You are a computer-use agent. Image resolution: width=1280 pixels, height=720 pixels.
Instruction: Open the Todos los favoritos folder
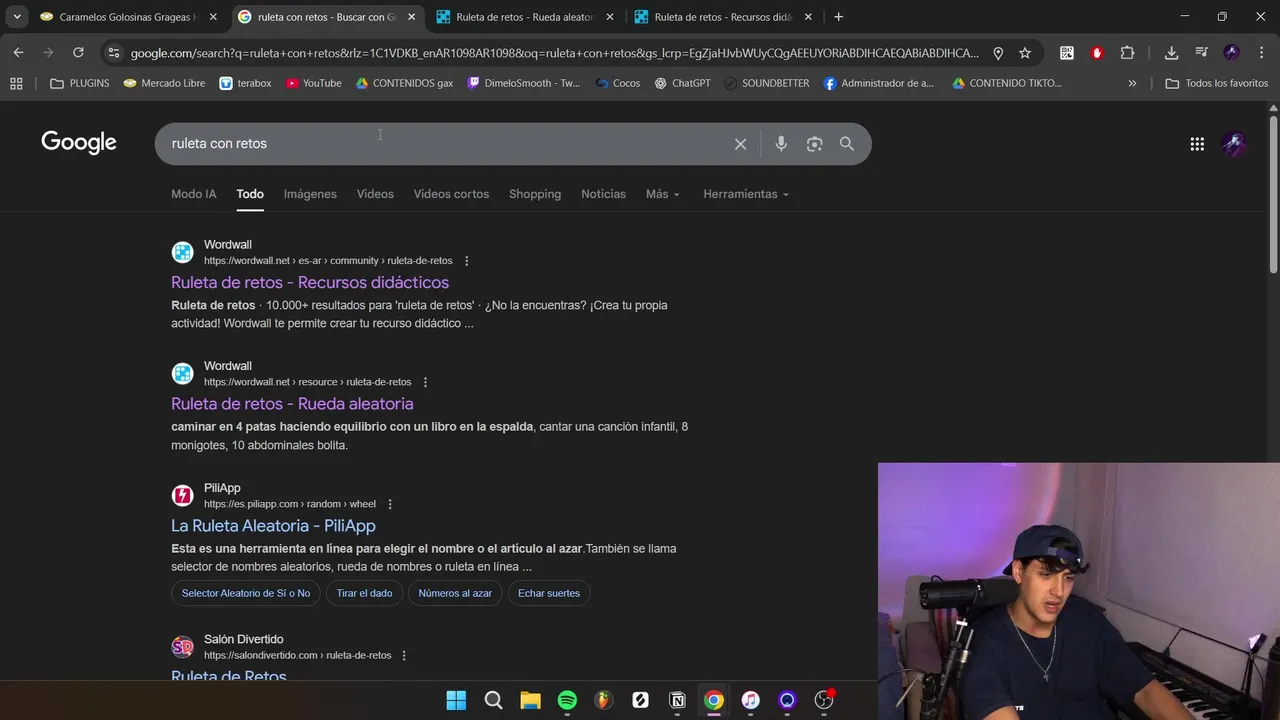1216,83
